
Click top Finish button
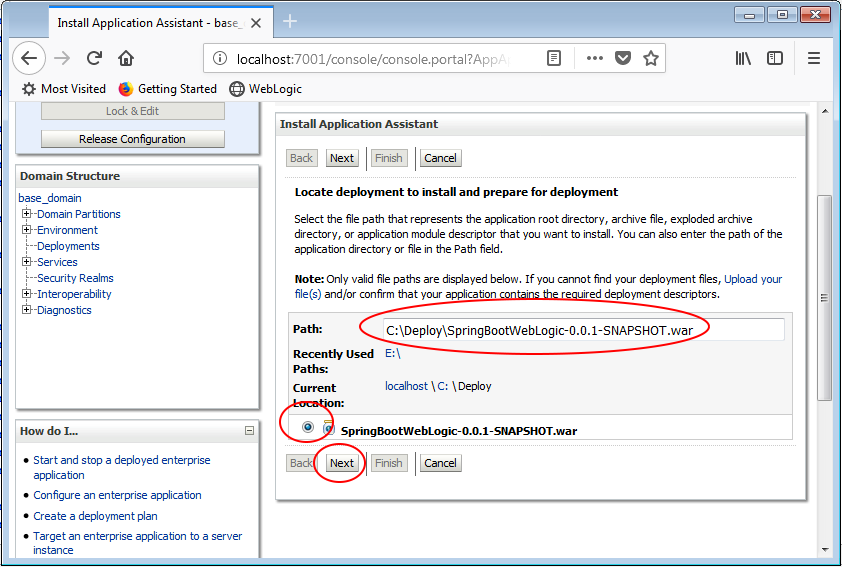click(x=389, y=158)
